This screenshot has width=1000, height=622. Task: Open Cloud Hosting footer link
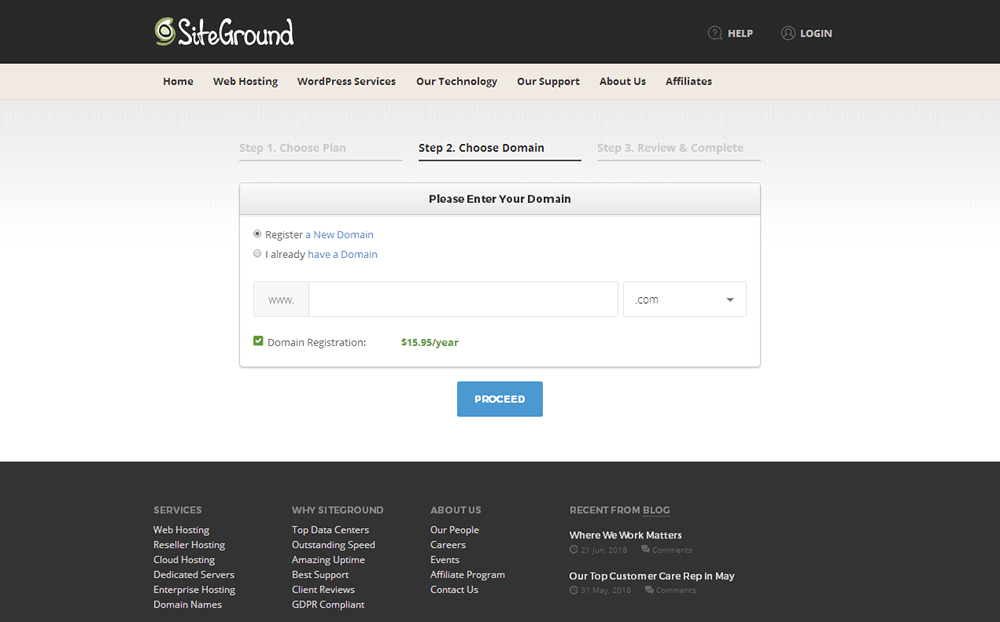click(184, 560)
